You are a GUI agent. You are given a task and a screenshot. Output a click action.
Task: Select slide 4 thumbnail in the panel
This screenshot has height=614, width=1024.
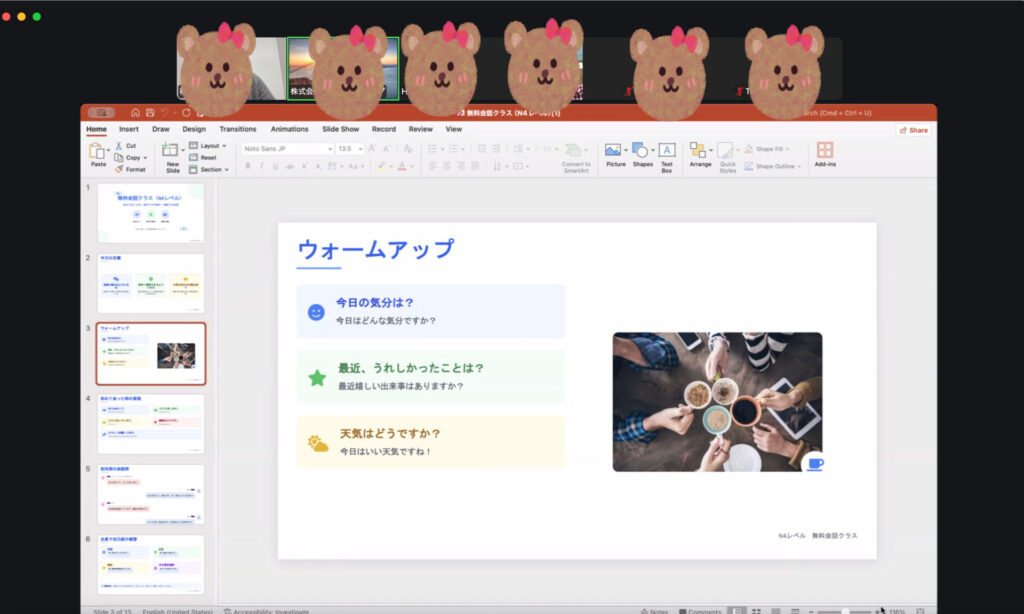(x=151, y=424)
